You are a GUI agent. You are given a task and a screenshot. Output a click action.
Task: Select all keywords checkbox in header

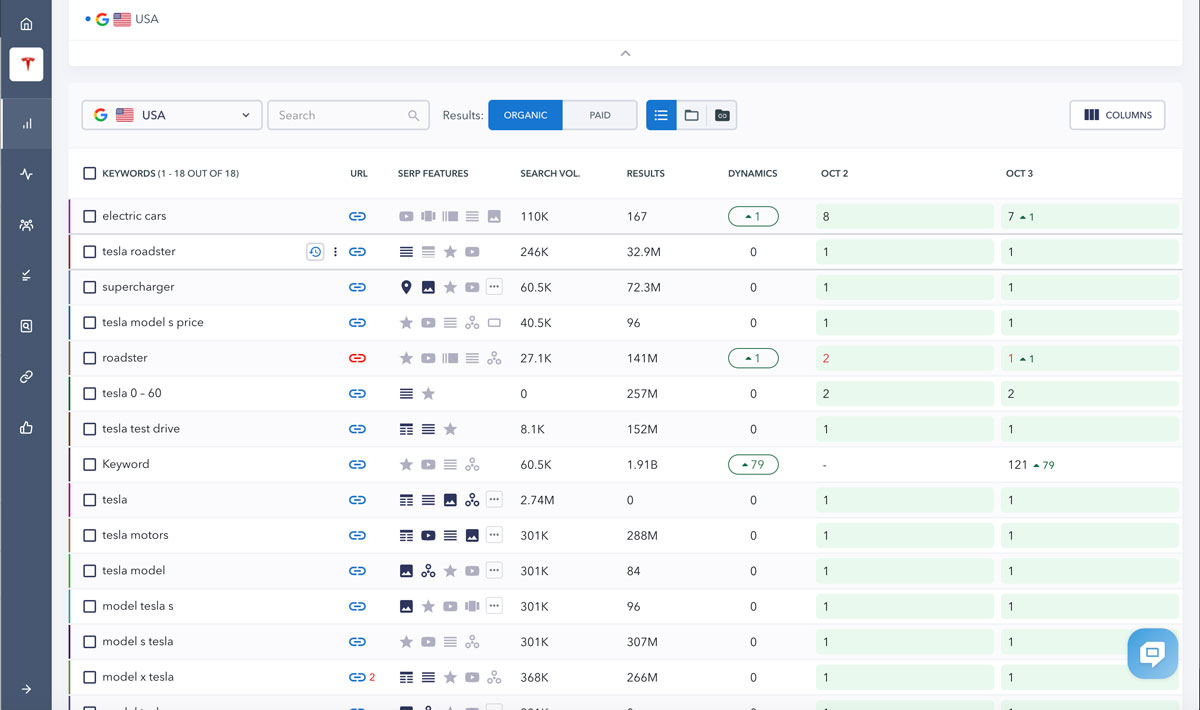pyautogui.click(x=90, y=173)
